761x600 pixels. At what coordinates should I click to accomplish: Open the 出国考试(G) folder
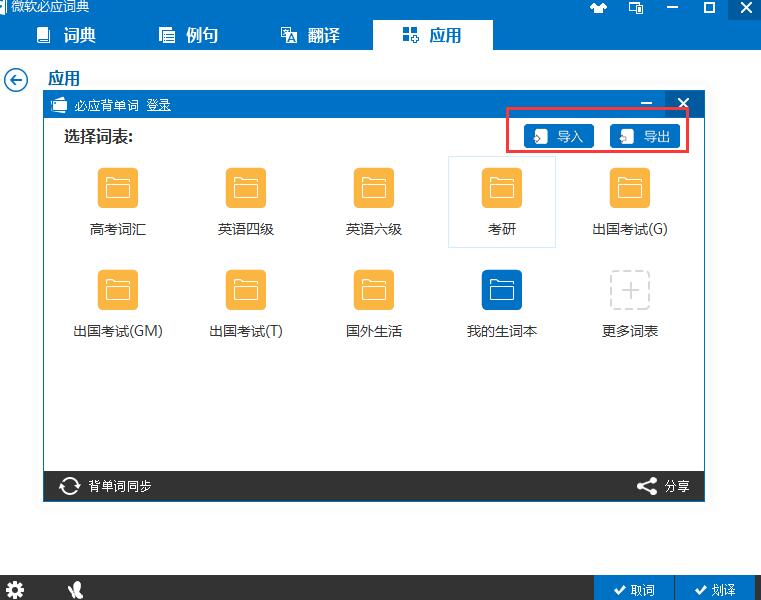pyautogui.click(x=630, y=188)
